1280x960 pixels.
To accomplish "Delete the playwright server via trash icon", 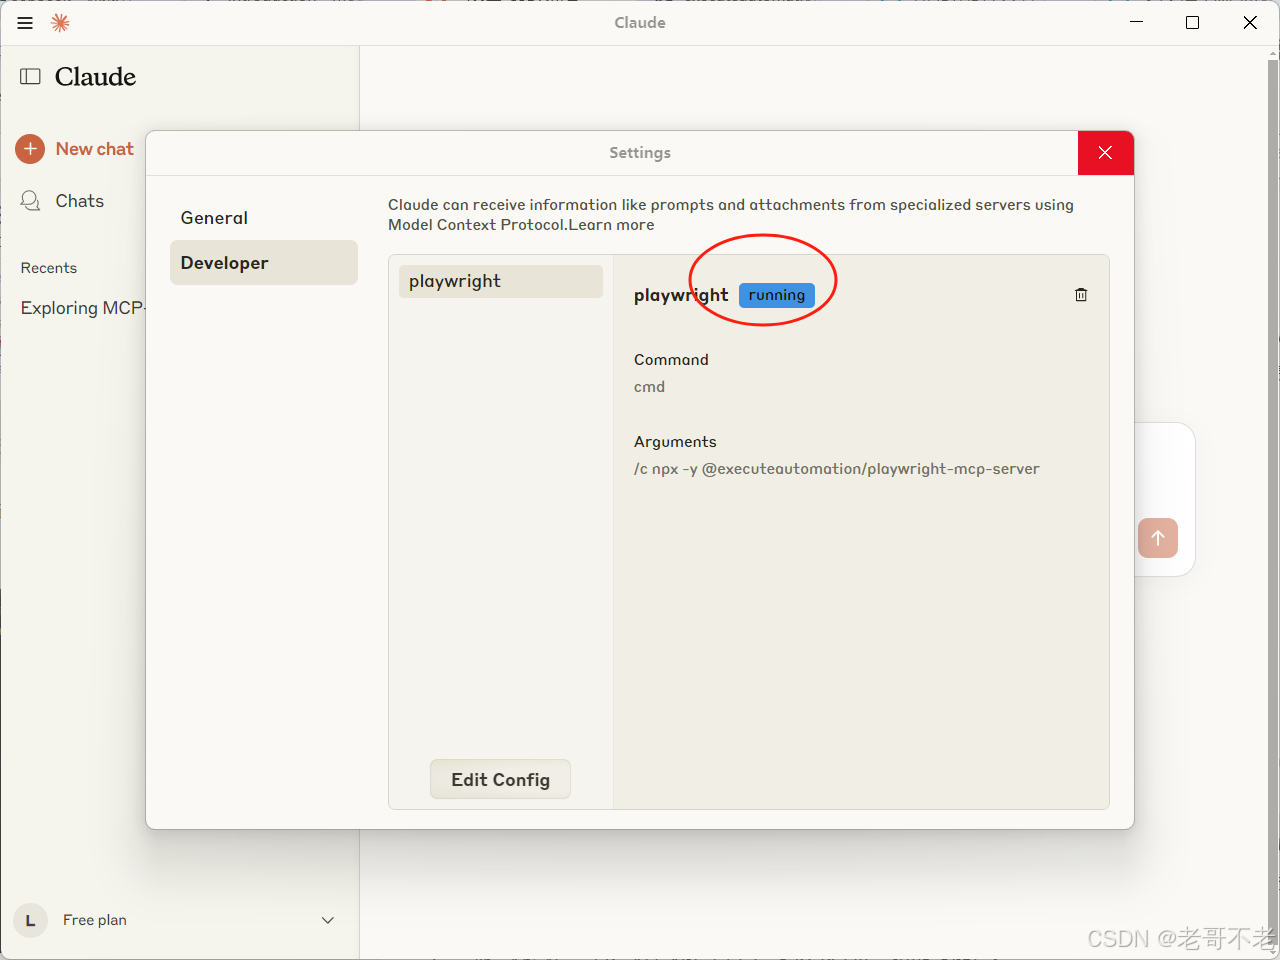I will click(x=1081, y=295).
